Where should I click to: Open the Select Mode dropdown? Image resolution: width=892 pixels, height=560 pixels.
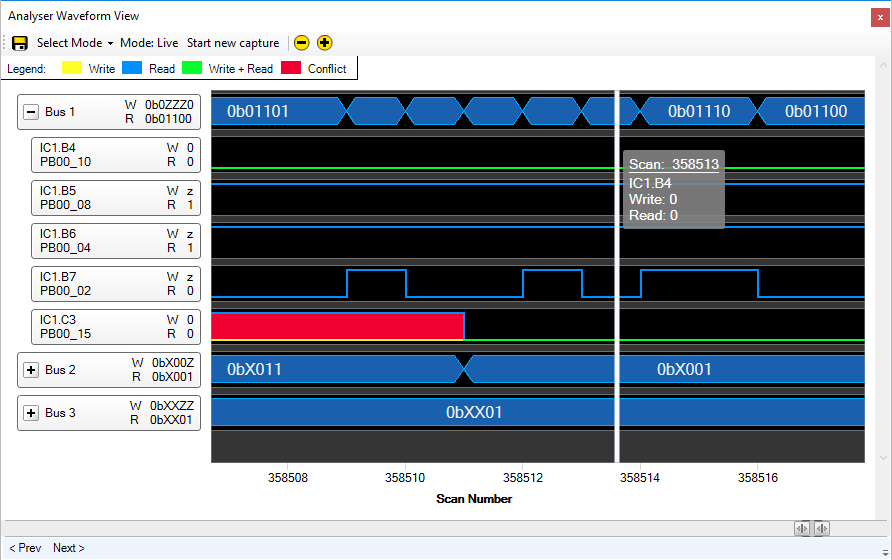point(75,43)
